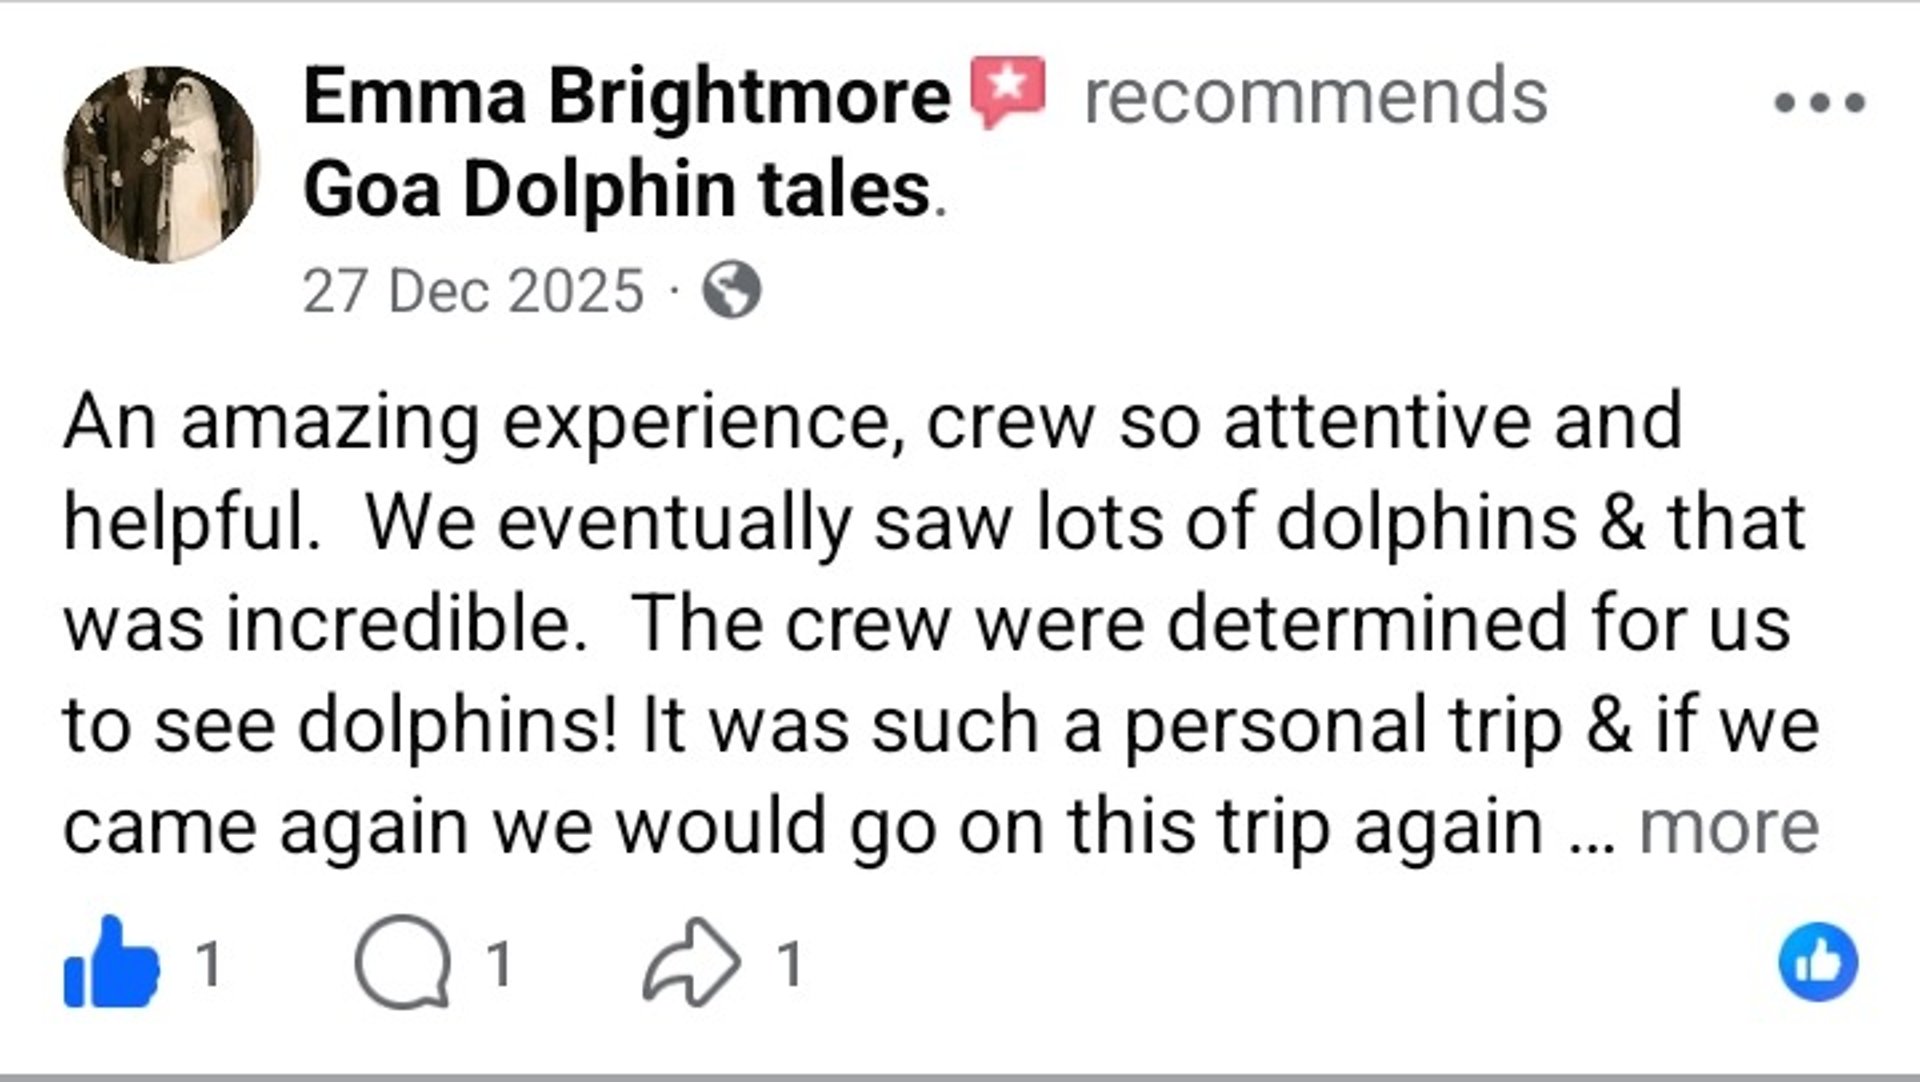Viewport: 1920px width, 1082px height.
Task: Expand the review with "more"
Action: (x=1728, y=828)
